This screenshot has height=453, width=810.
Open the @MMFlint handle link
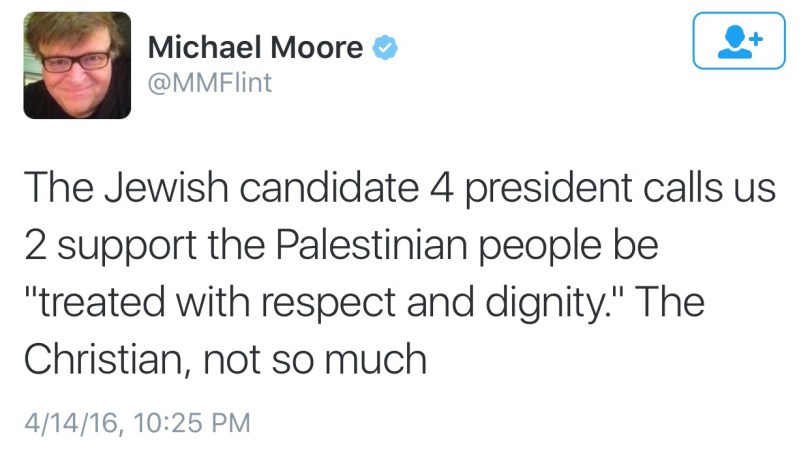coord(209,82)
